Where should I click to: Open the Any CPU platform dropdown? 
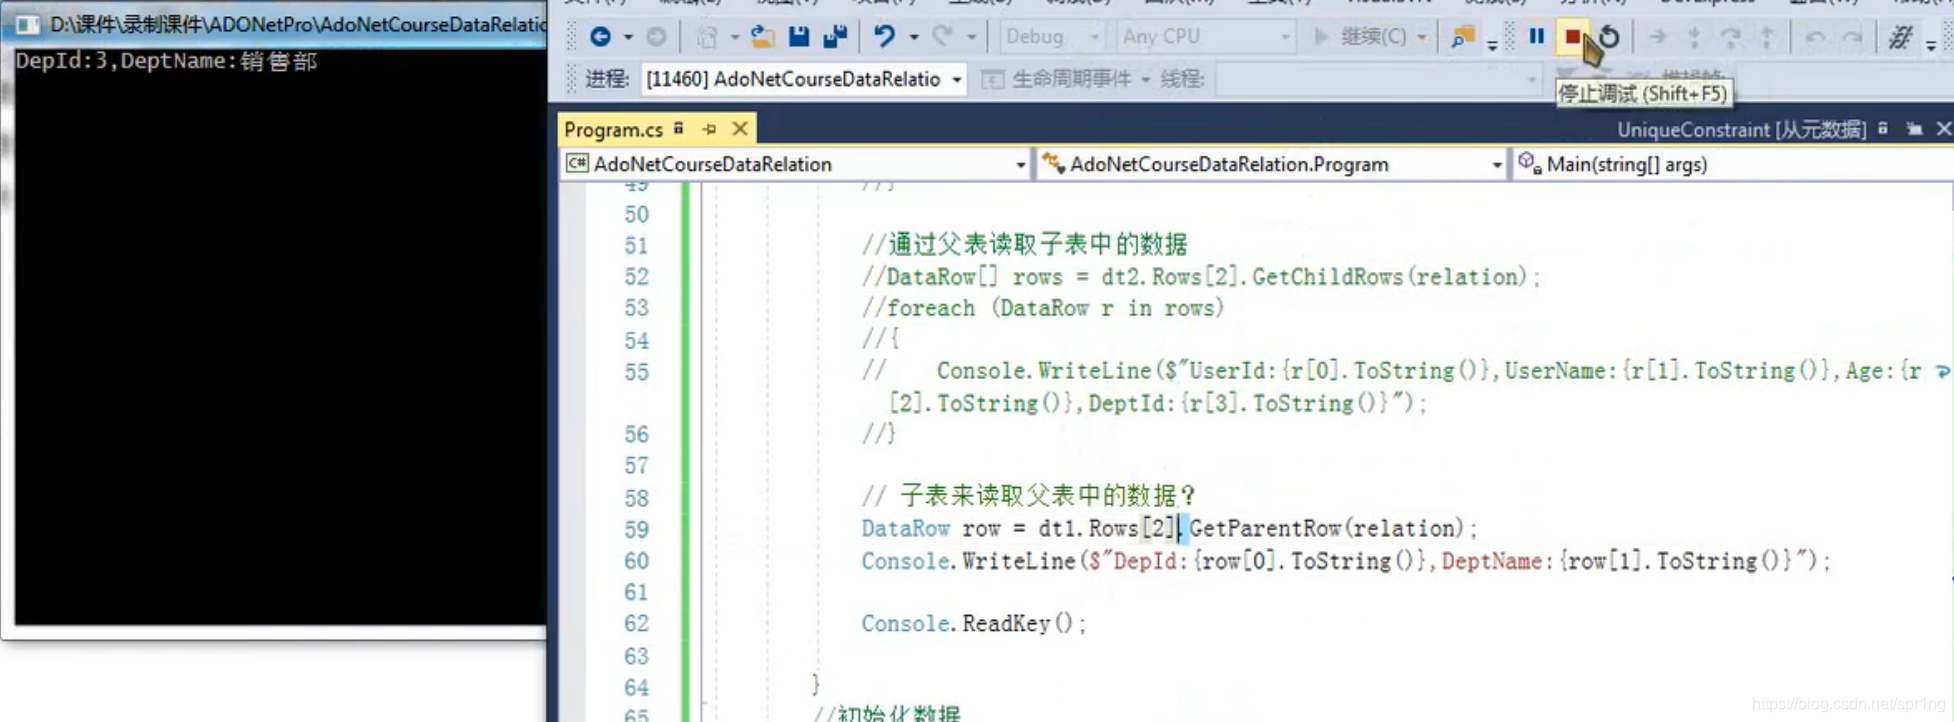point(1205,37)
